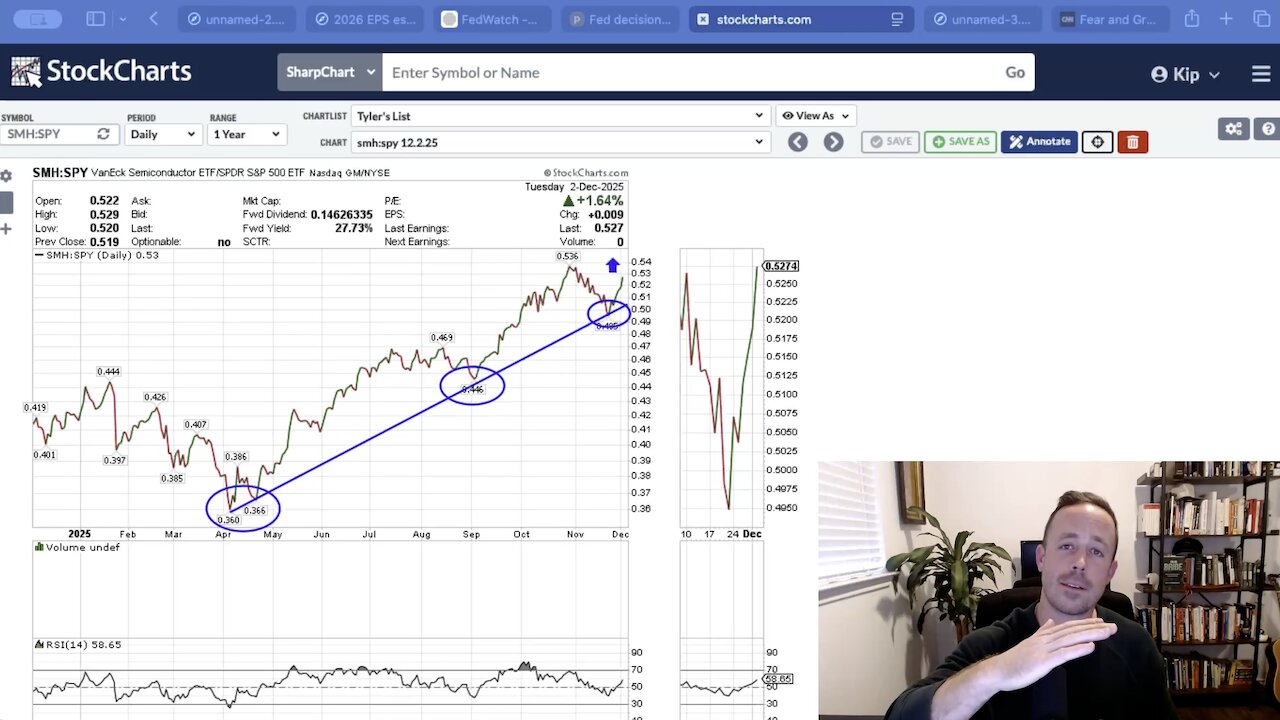Switch to the unnamed-3 browser tab
The height and width of the screenshot is (720, 1280).
pos(982,19)
